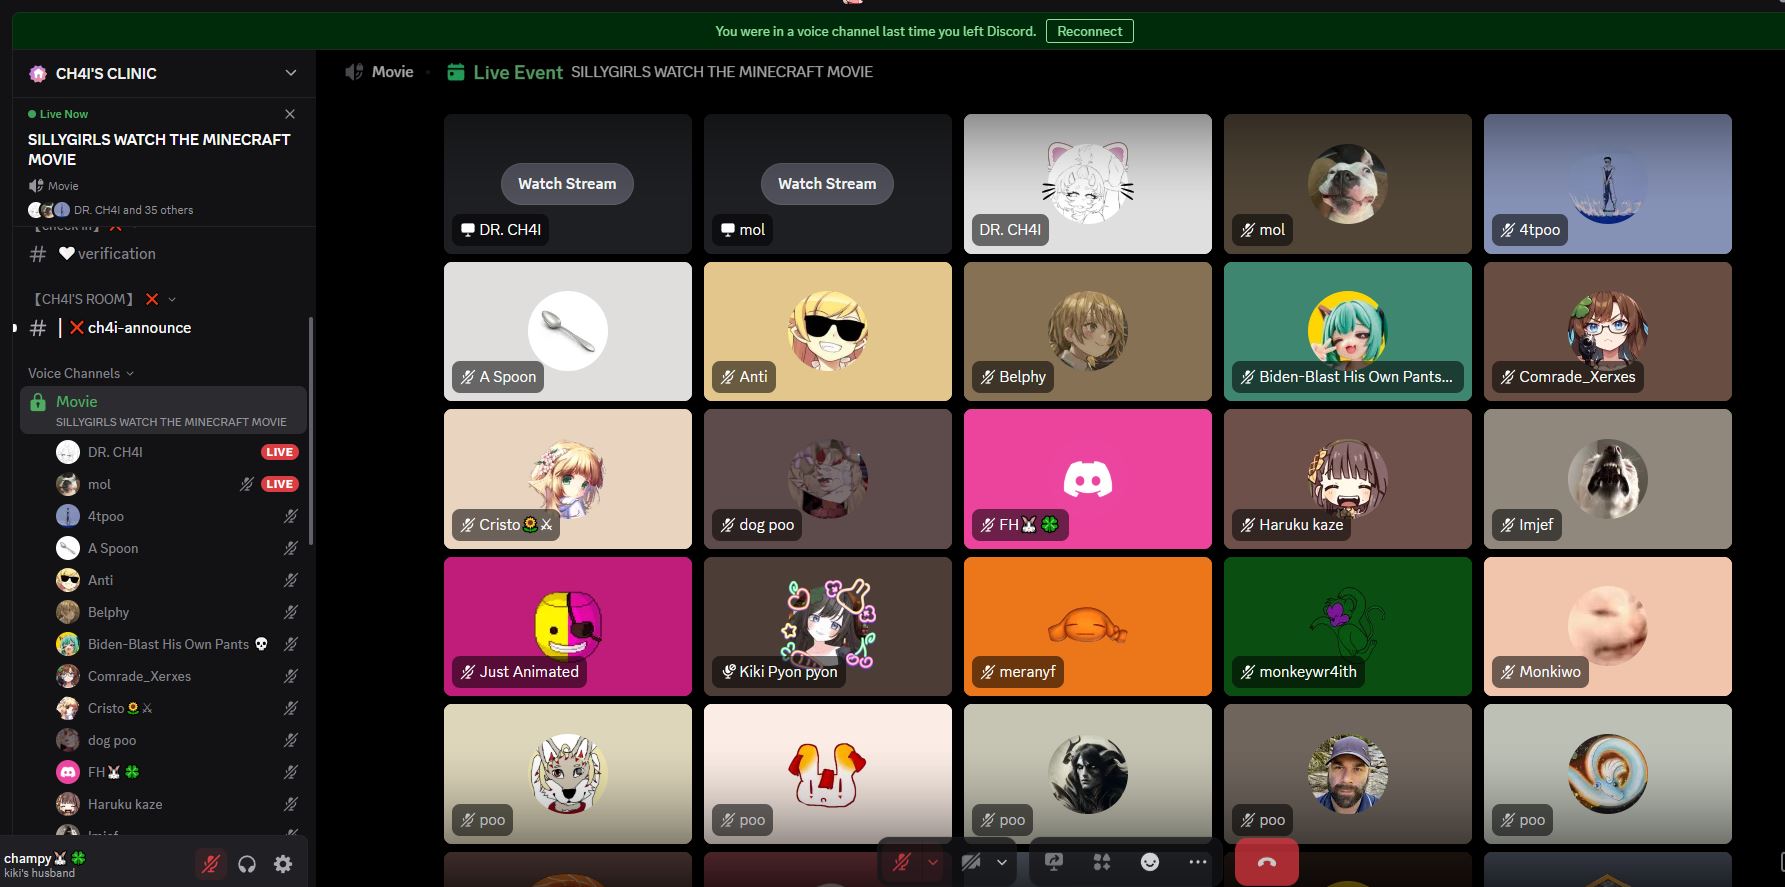Click Just Animated's yellow-pink face avatar

point(568,626)
